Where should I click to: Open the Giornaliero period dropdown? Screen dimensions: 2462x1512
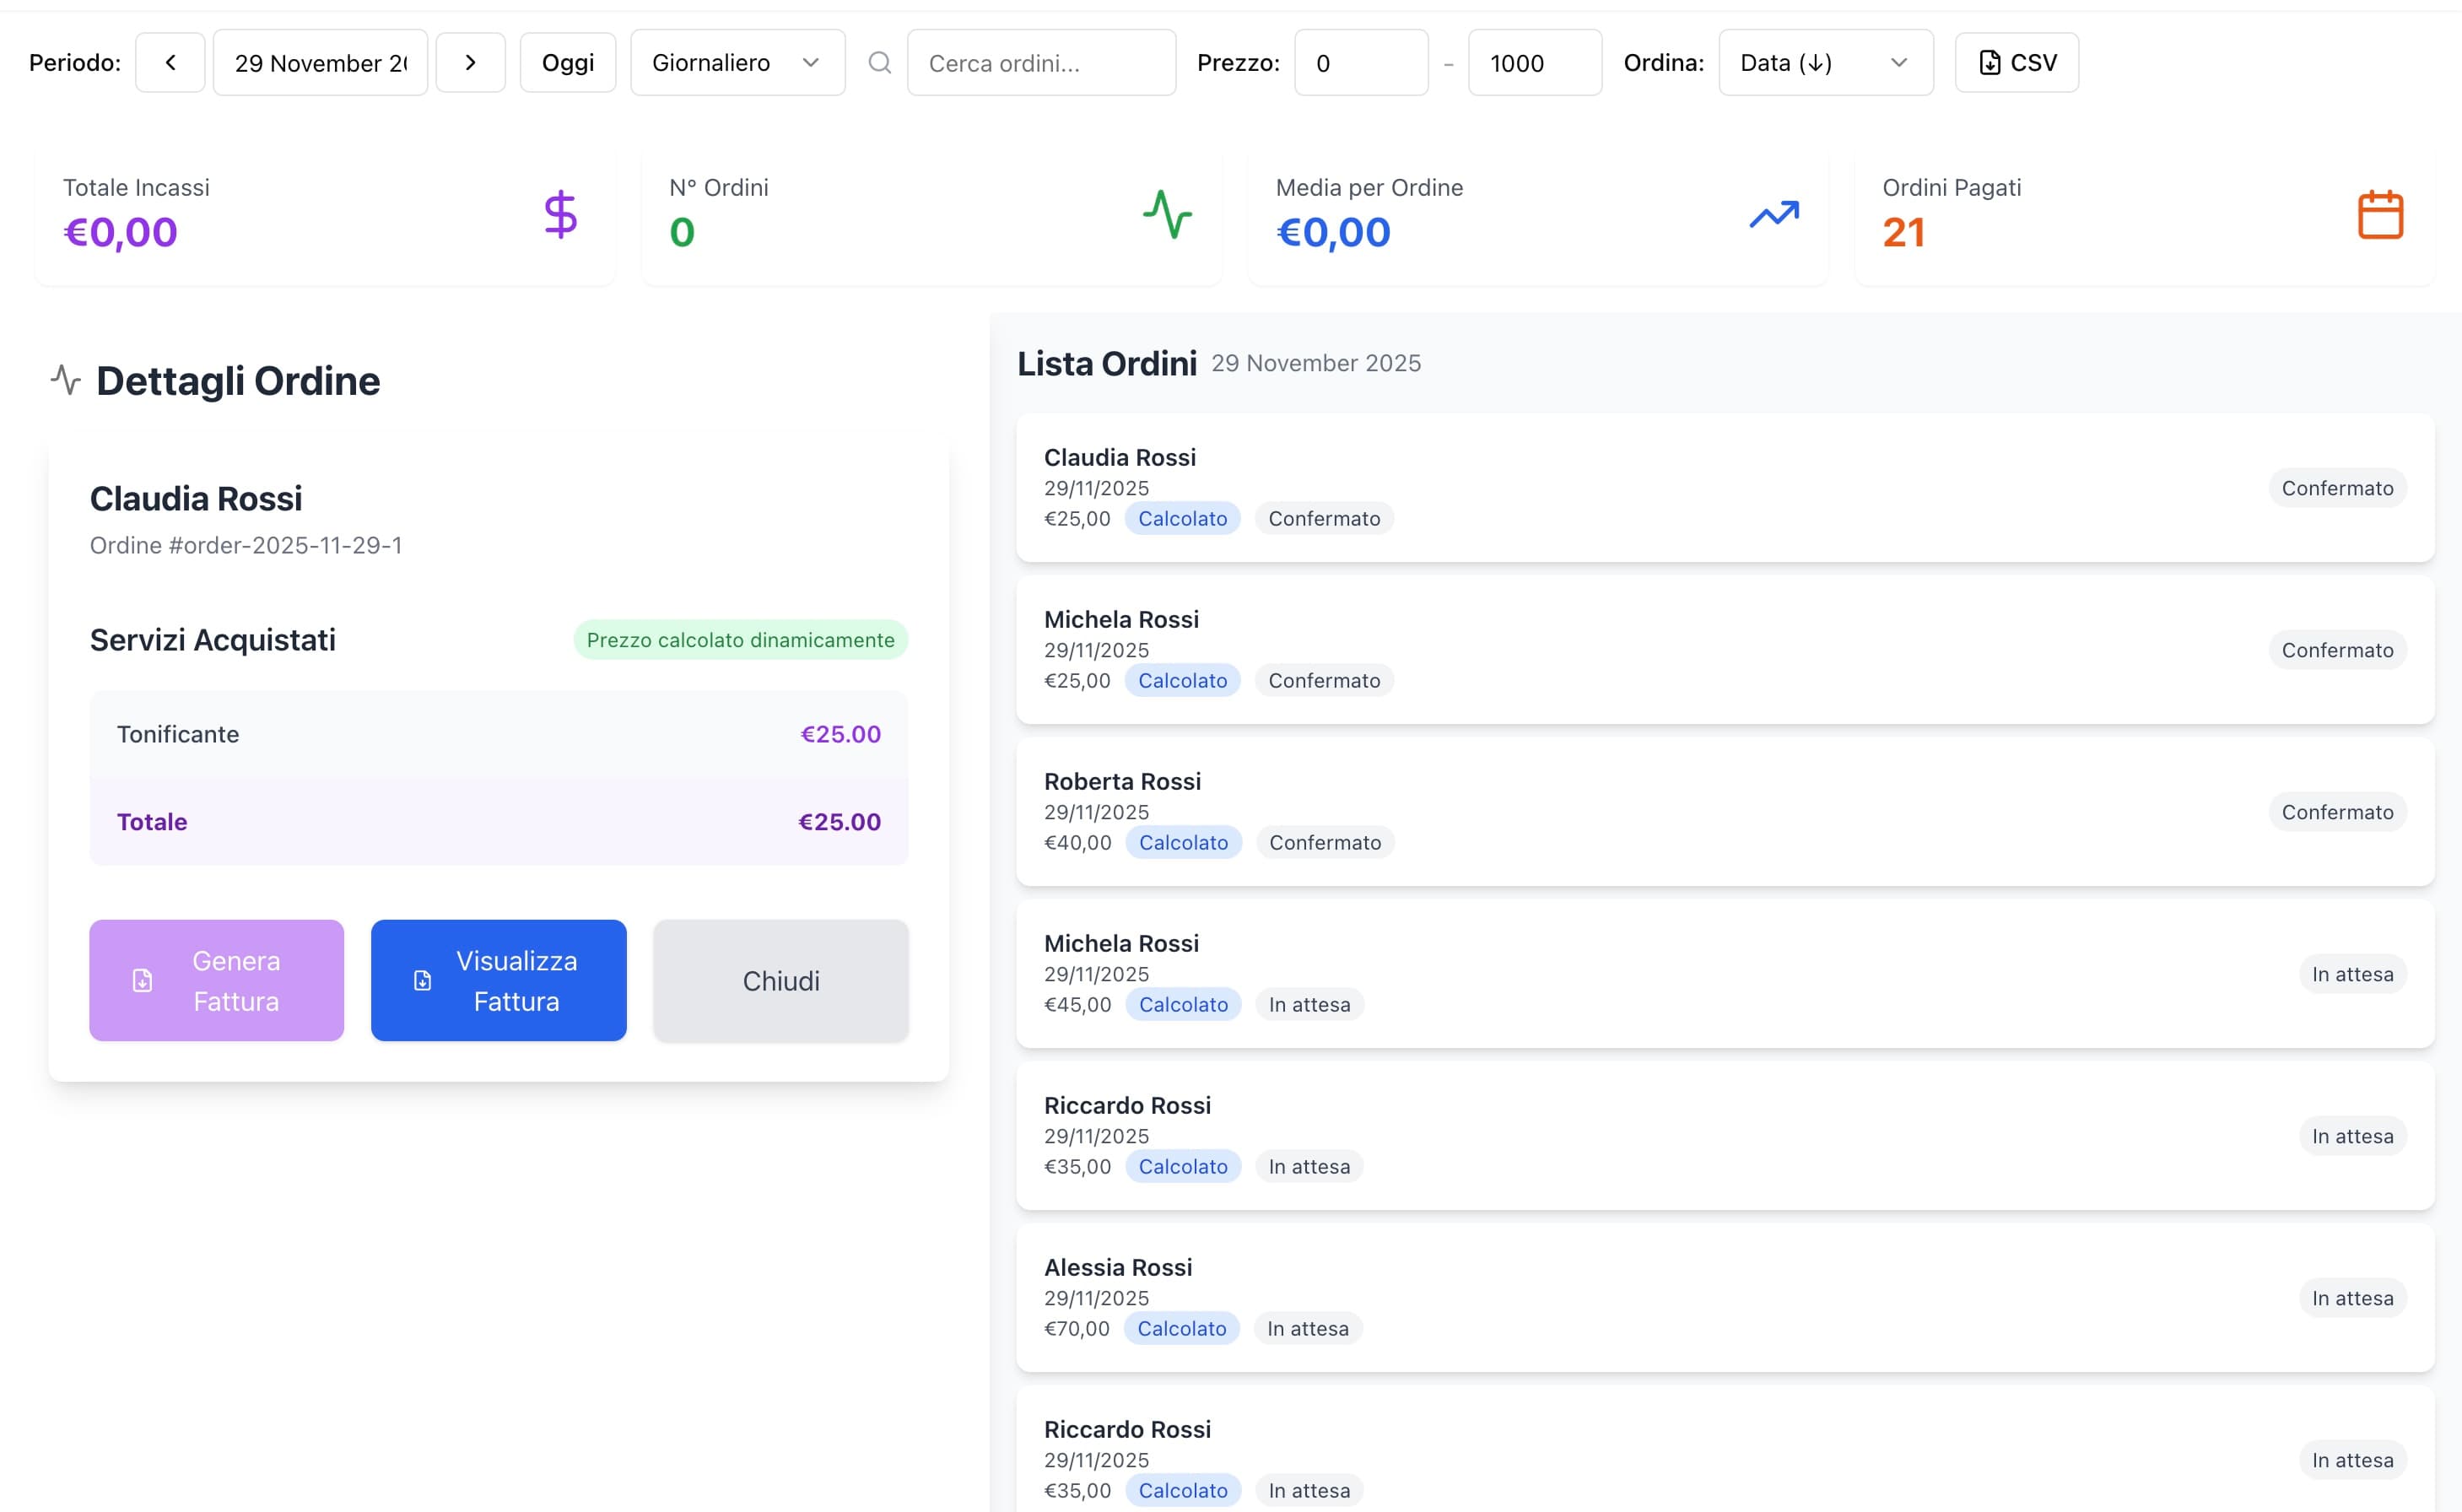(x=737, y=63)
